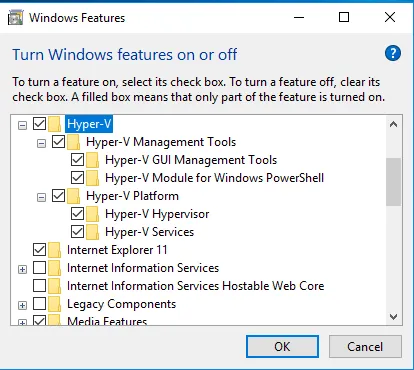The image size is (414, 370).
Task: Click the blue help question mark icon
Action: click(x=393, y=53)
